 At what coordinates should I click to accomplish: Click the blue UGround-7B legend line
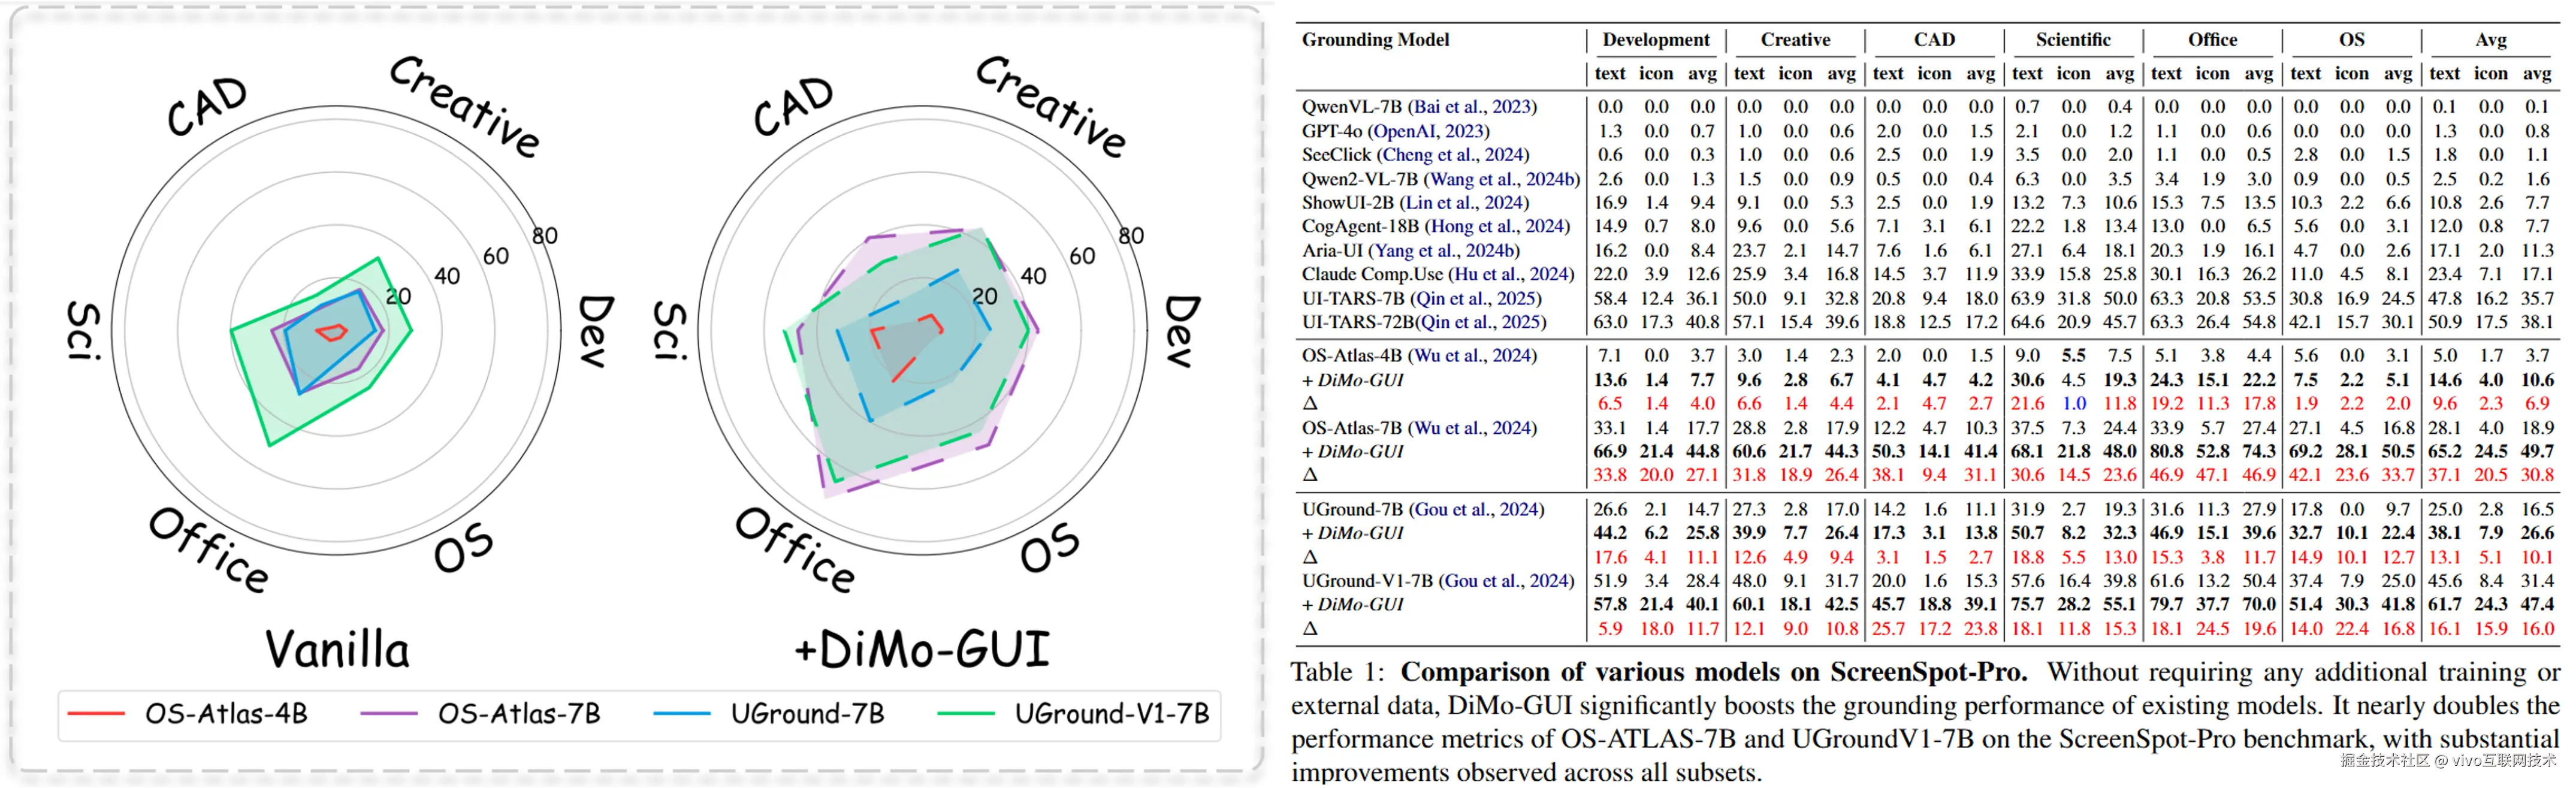click(x=681, y=713)
